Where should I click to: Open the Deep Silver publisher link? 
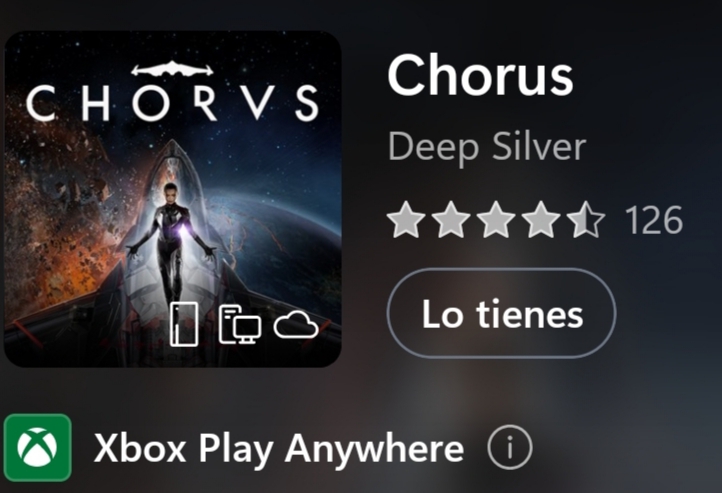[487, 147]
